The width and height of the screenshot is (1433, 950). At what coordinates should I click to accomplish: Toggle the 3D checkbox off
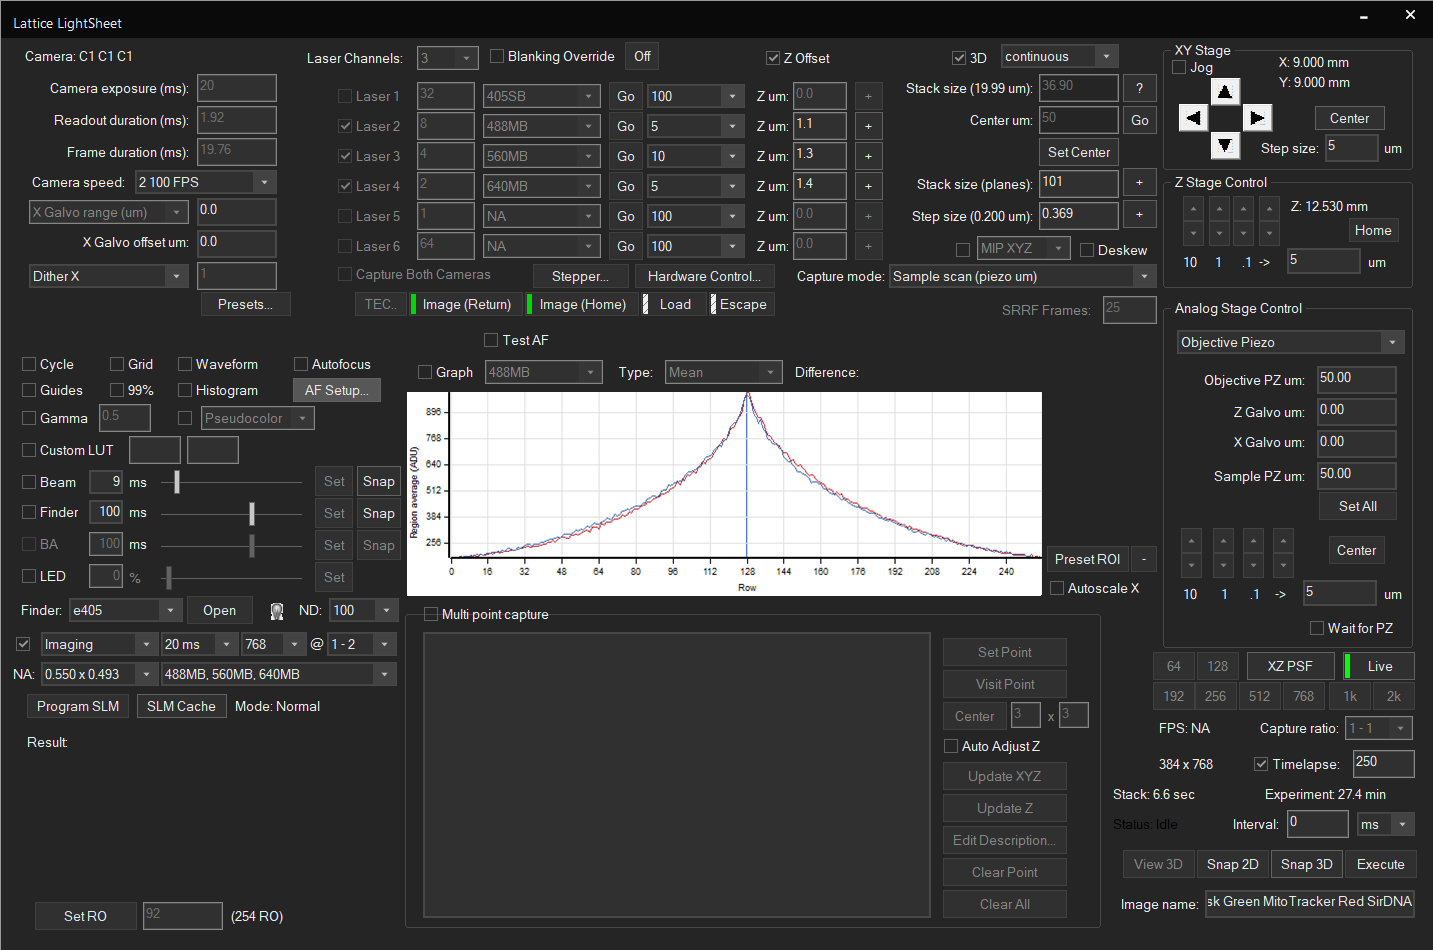(x=958, y=57)
